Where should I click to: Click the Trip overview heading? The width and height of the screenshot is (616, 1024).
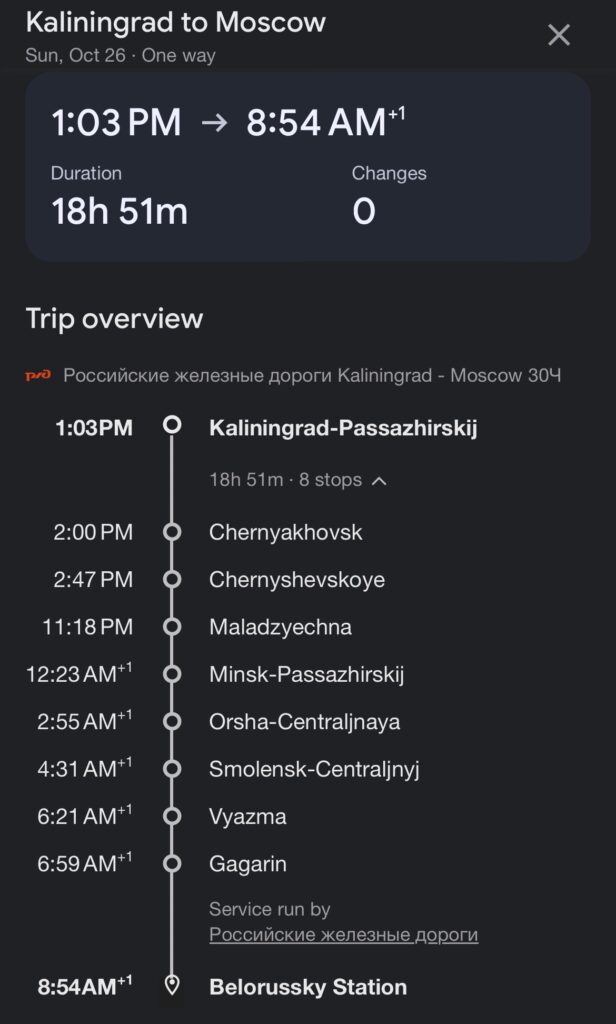pos(114,319)
